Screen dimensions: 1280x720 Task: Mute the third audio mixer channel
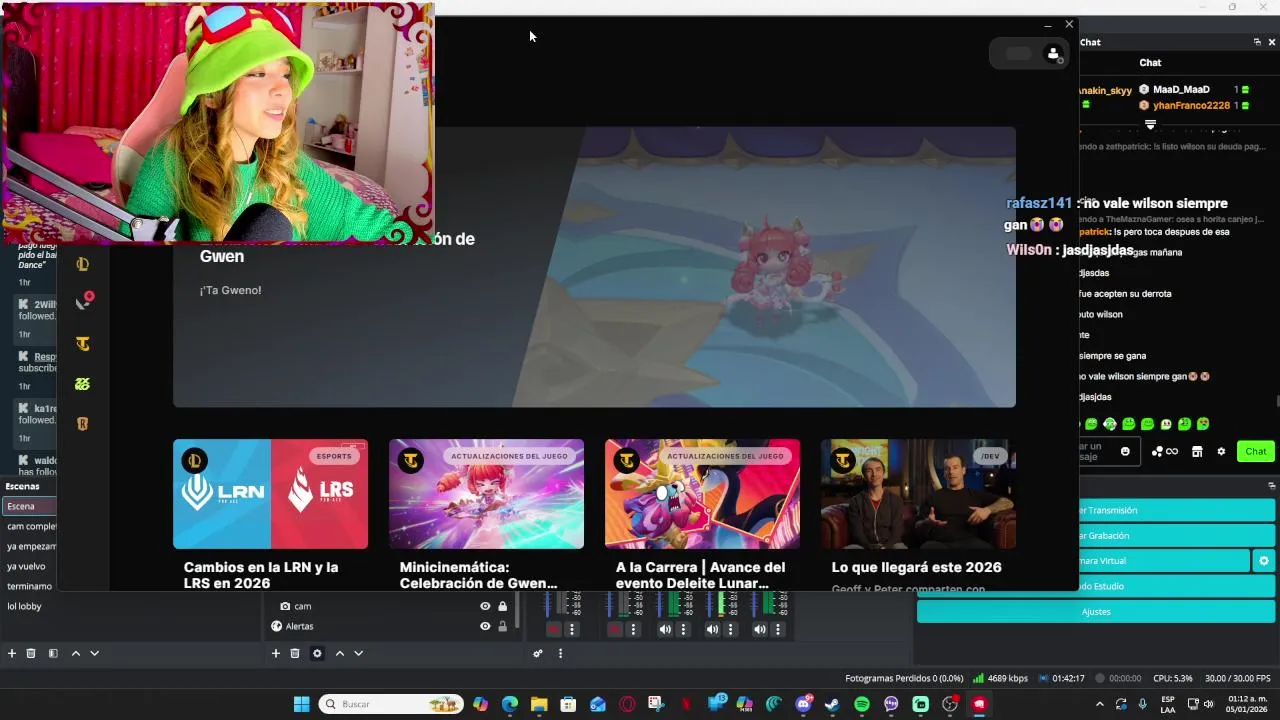[665, 629]
